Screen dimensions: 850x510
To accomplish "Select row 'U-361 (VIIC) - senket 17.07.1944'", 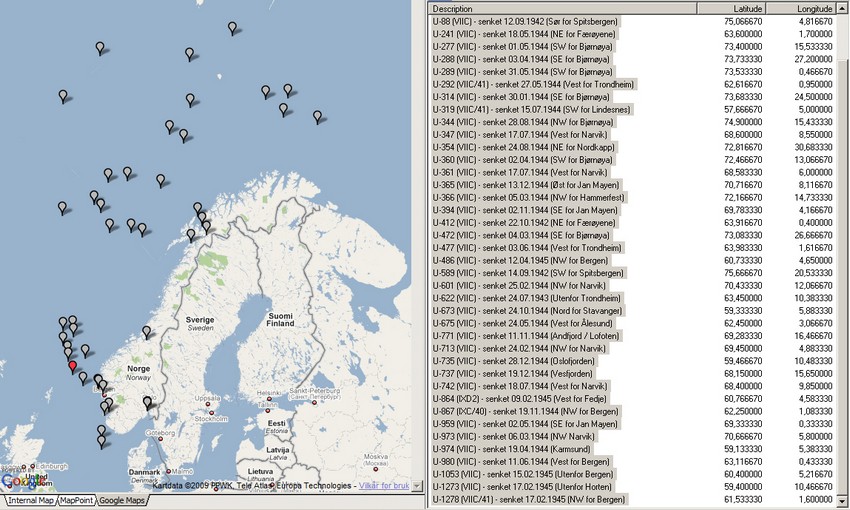I will point(633,172).
